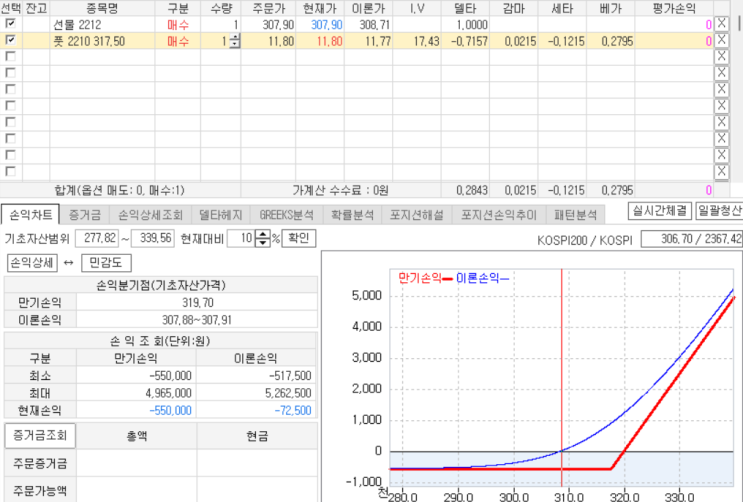743x502 pixels.
Task: Edit the upper range field 339.56
Action: tap(153, 238)
